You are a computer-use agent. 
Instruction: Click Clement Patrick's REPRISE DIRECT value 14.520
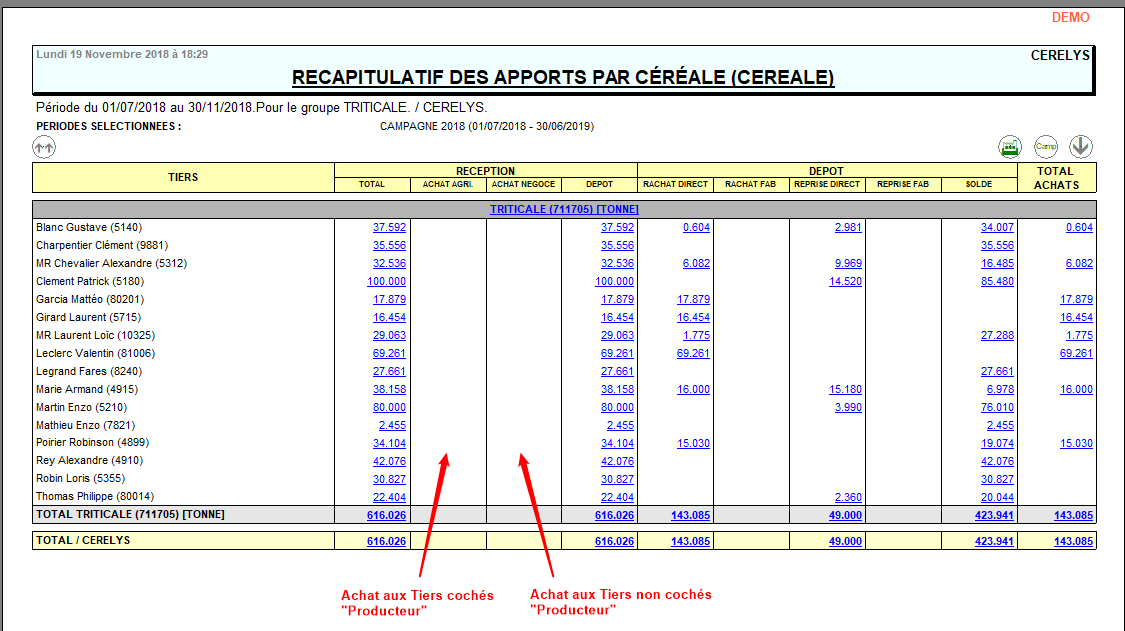(x=845, y=281)
